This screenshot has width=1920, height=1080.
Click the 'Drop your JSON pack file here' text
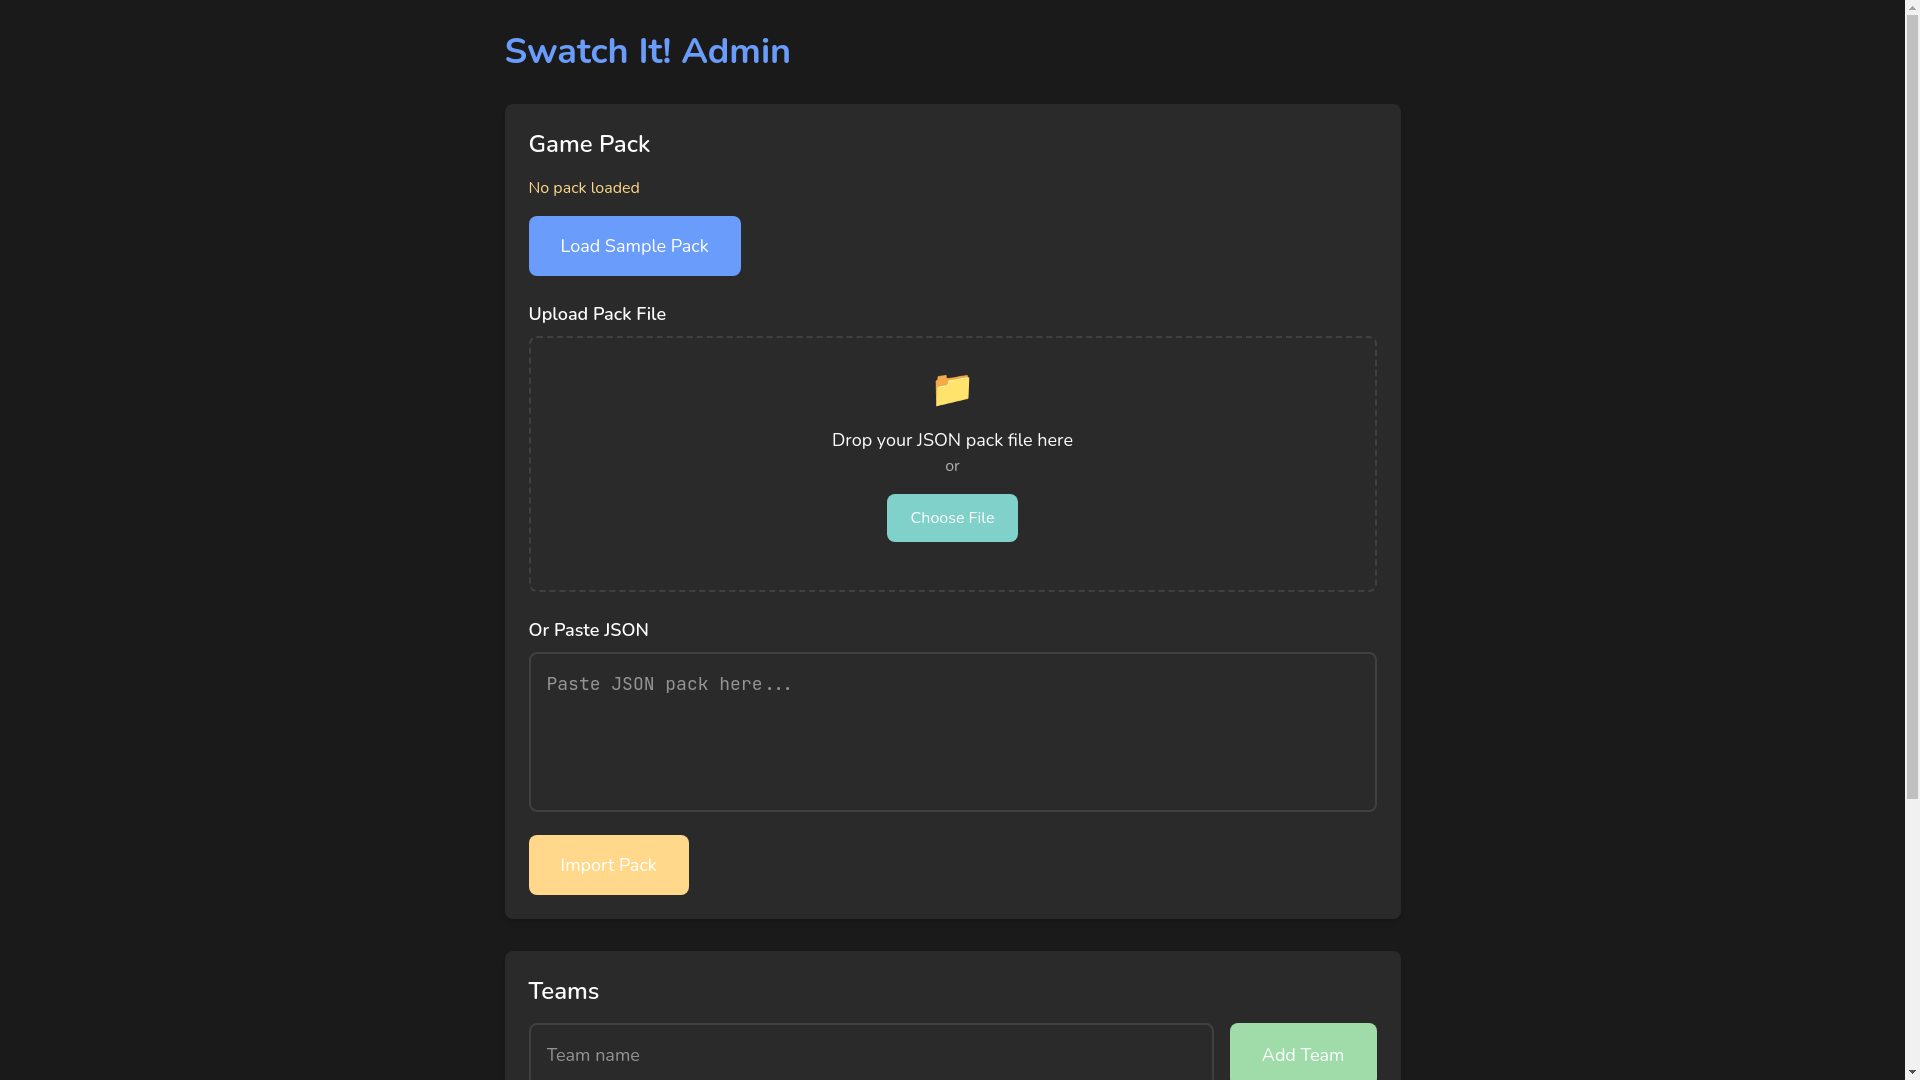pyautogui.click(x=952, y=440)
